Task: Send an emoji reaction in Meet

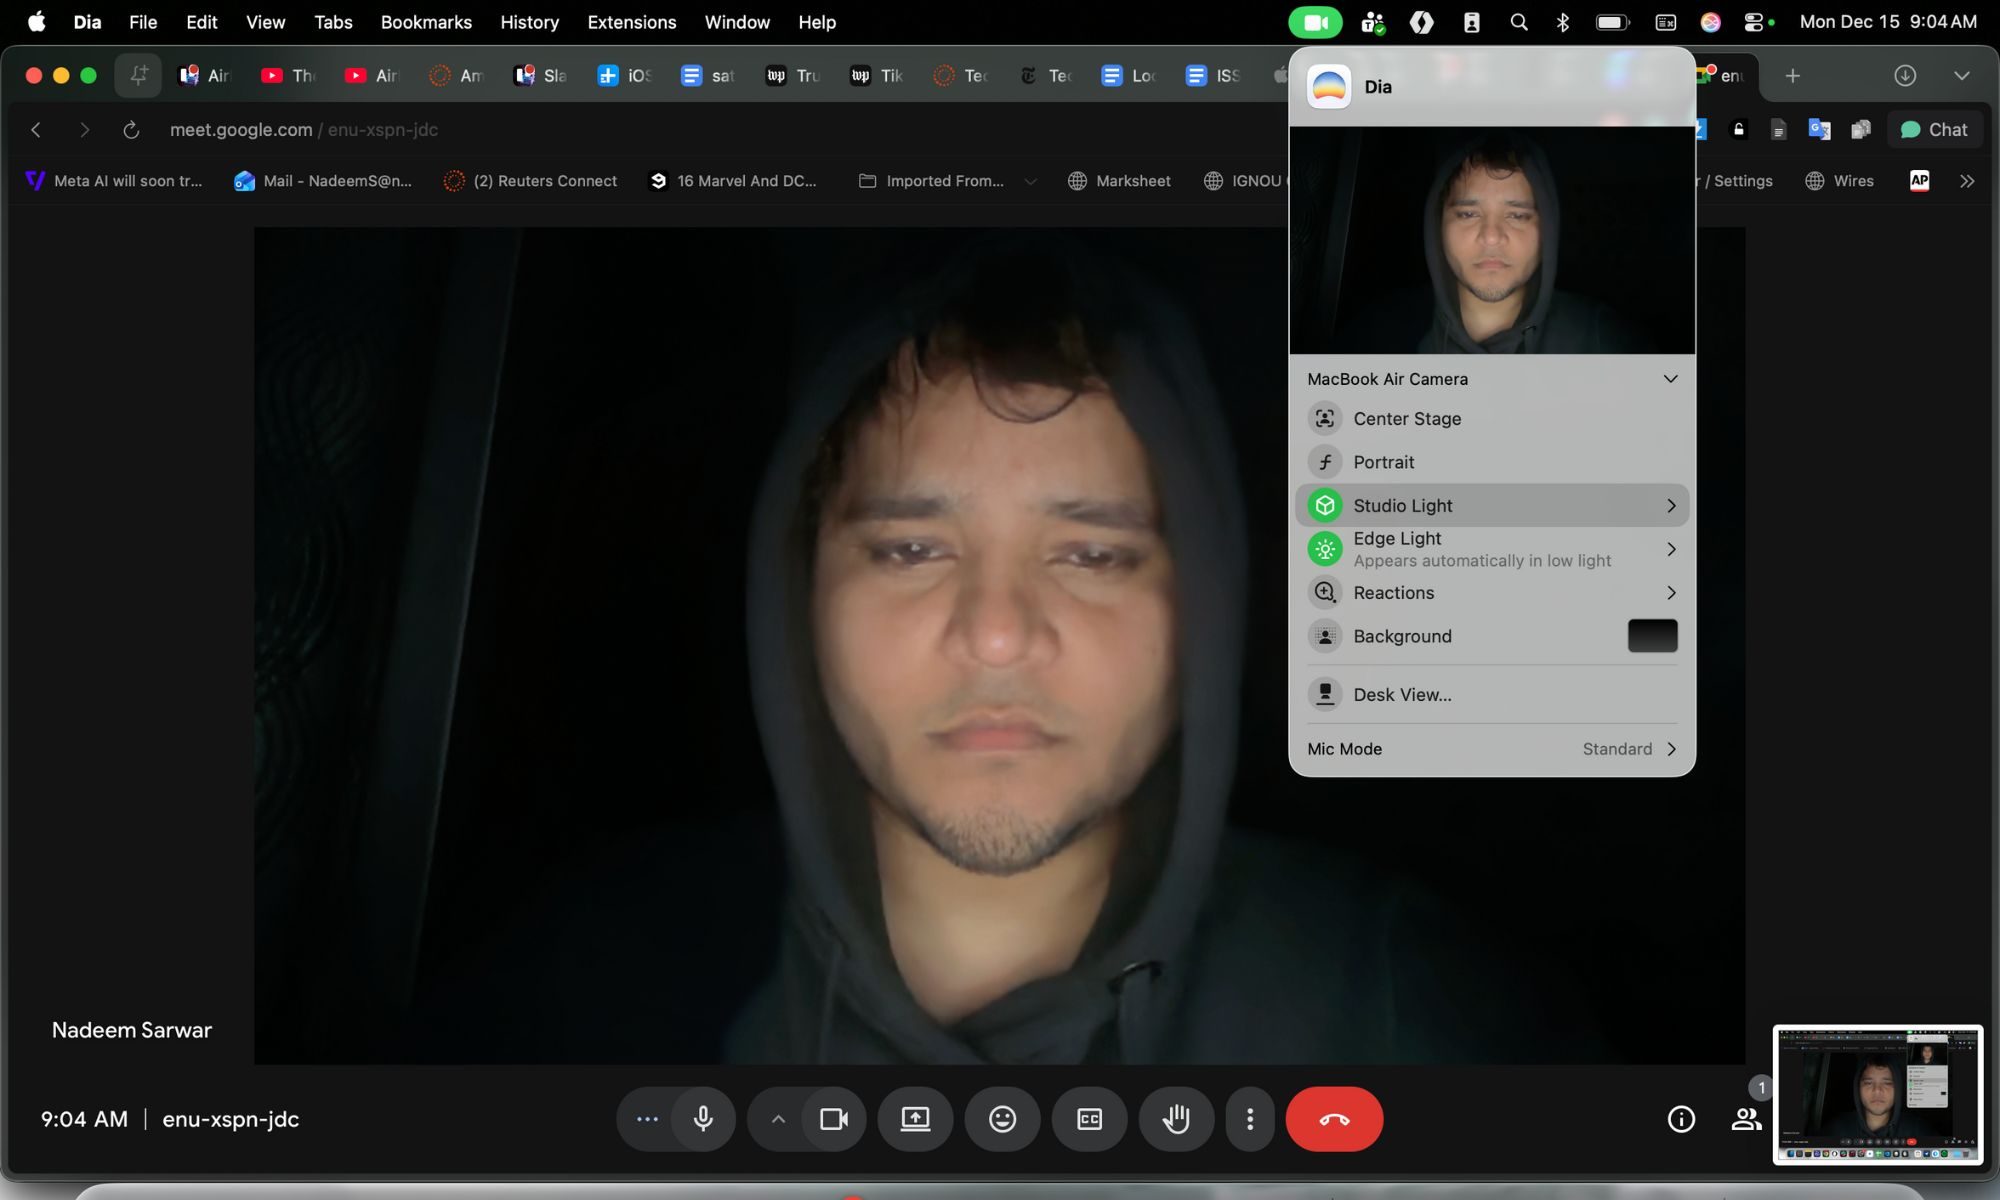Action: point(1002,1119)
